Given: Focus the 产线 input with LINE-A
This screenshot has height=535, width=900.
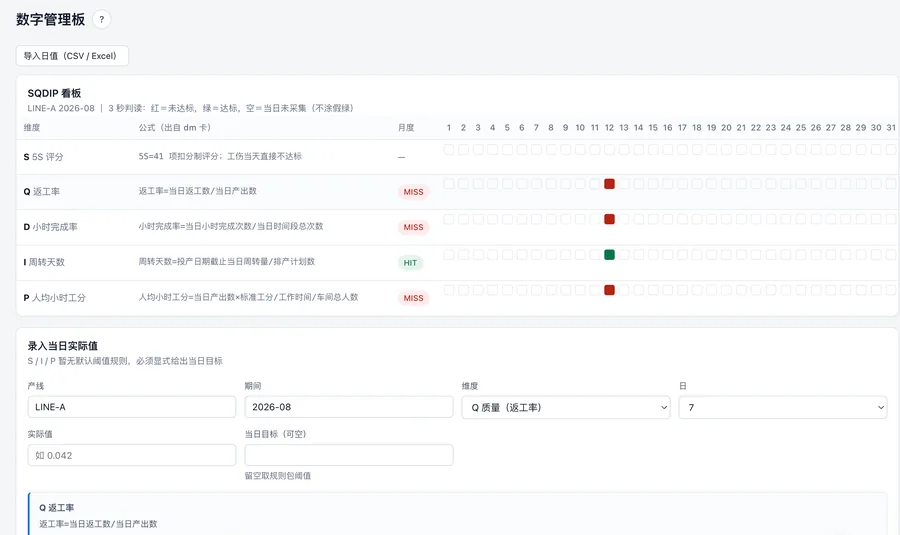Looking at the screenshot, I should [131, 407].
